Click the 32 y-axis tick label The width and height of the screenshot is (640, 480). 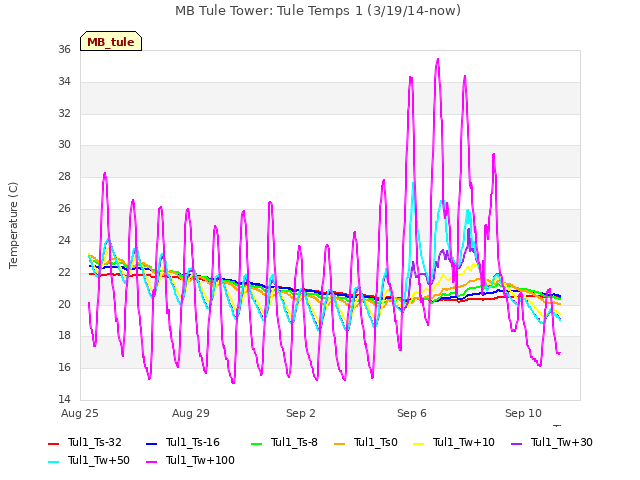[x=64, y=113]
